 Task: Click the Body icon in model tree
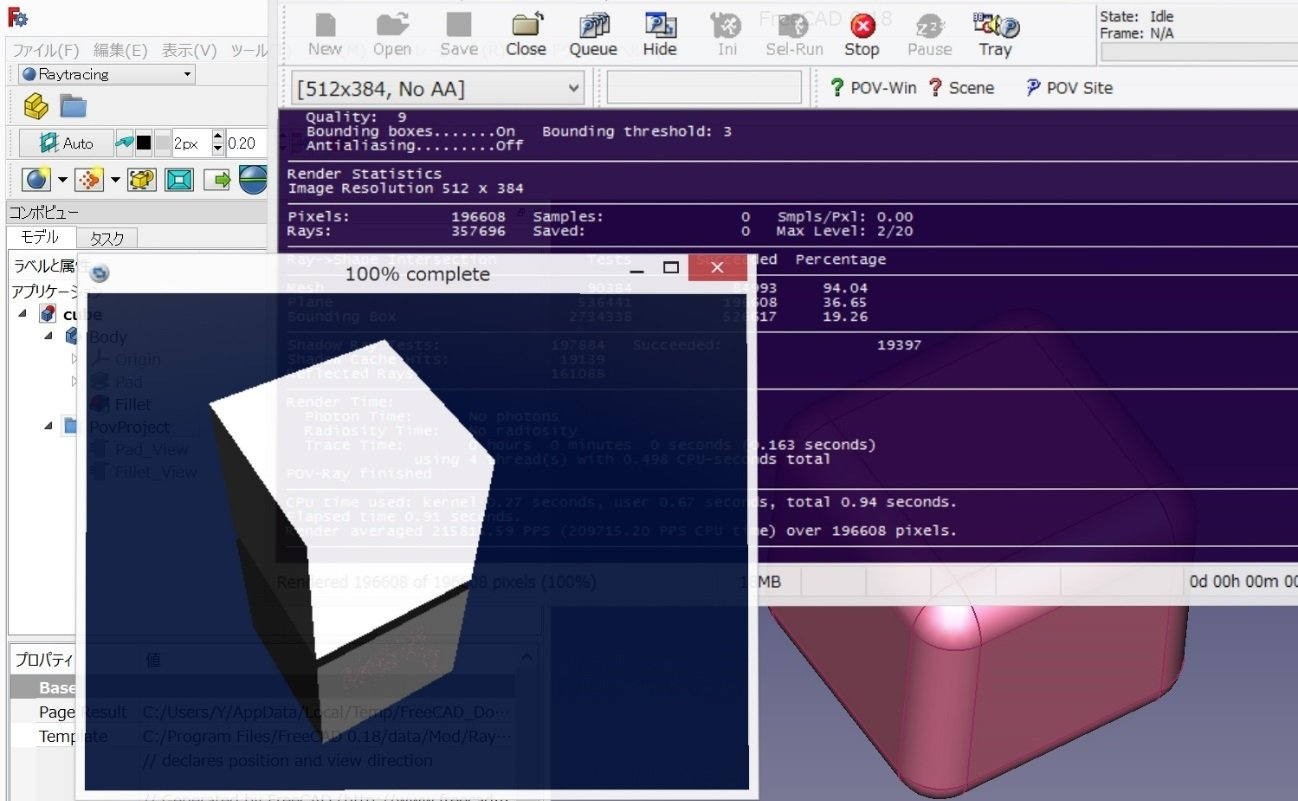coord(73,336)
